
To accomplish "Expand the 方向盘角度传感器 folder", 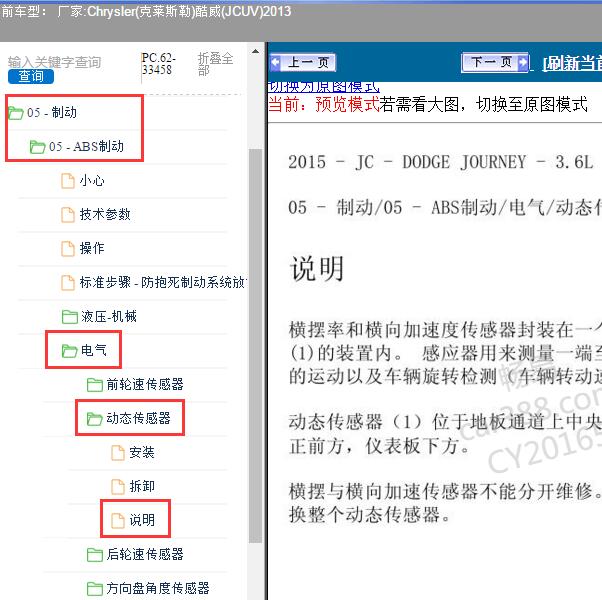I will pyautogui.click(x=157, y=588).
